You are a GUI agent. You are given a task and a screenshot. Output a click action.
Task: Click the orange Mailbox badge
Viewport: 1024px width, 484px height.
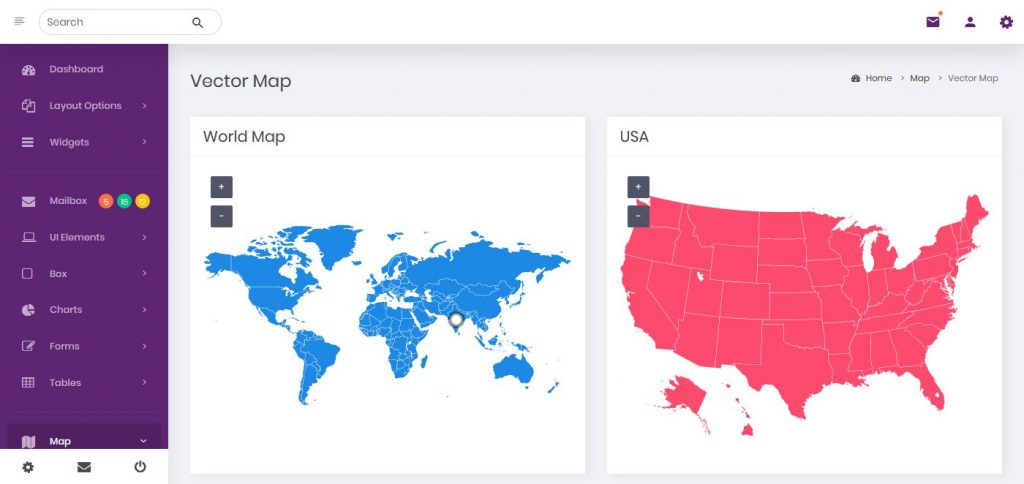click(x=106, y=202)
